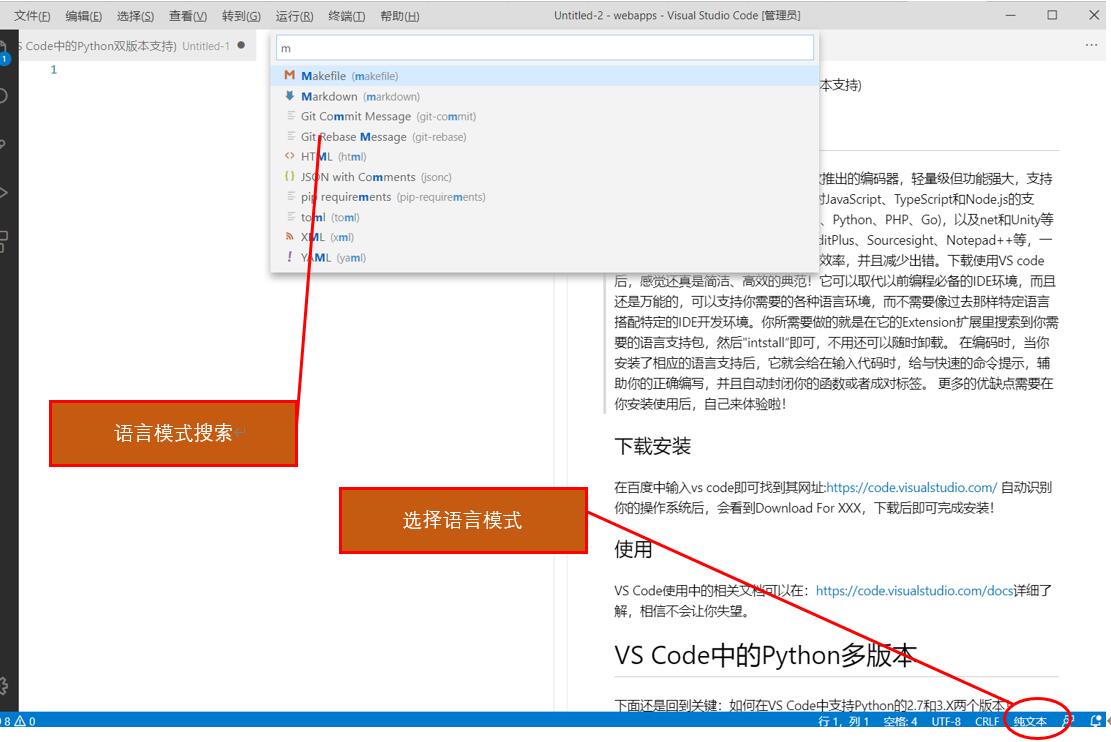Open the Run and Debug view

coord(4,193)
